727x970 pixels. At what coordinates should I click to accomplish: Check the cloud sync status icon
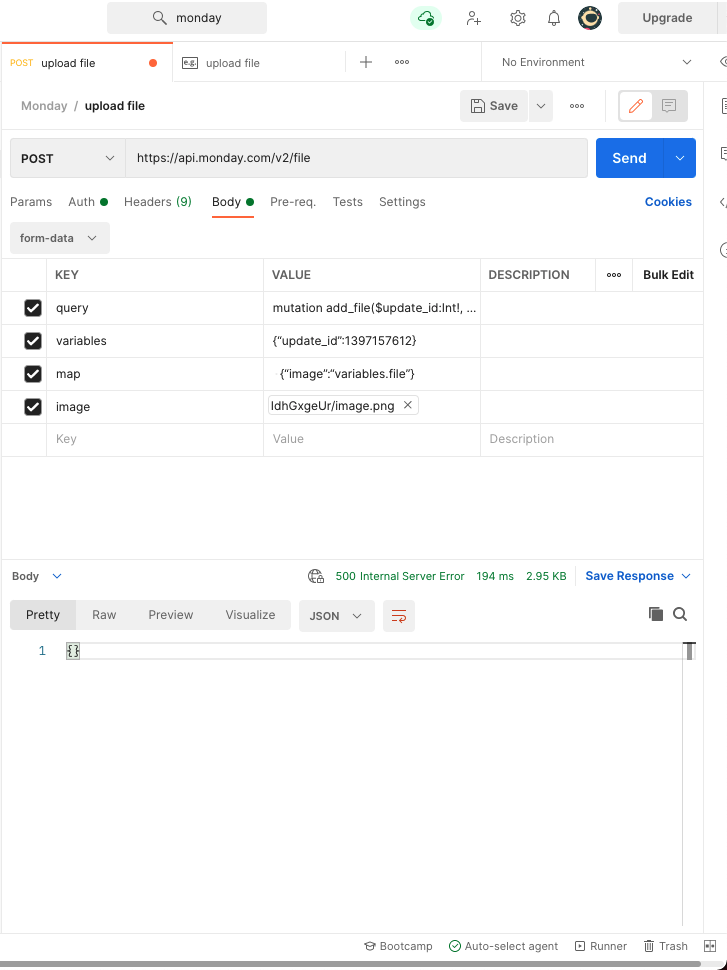coord(424,17)
